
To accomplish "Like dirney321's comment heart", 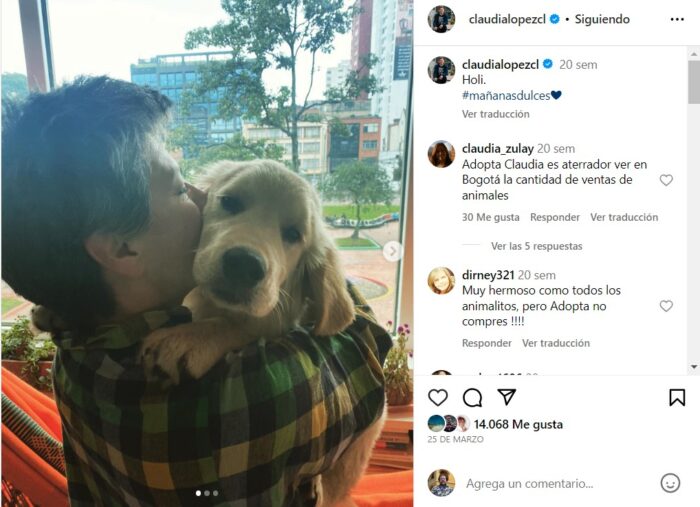I will click(666, 306).
